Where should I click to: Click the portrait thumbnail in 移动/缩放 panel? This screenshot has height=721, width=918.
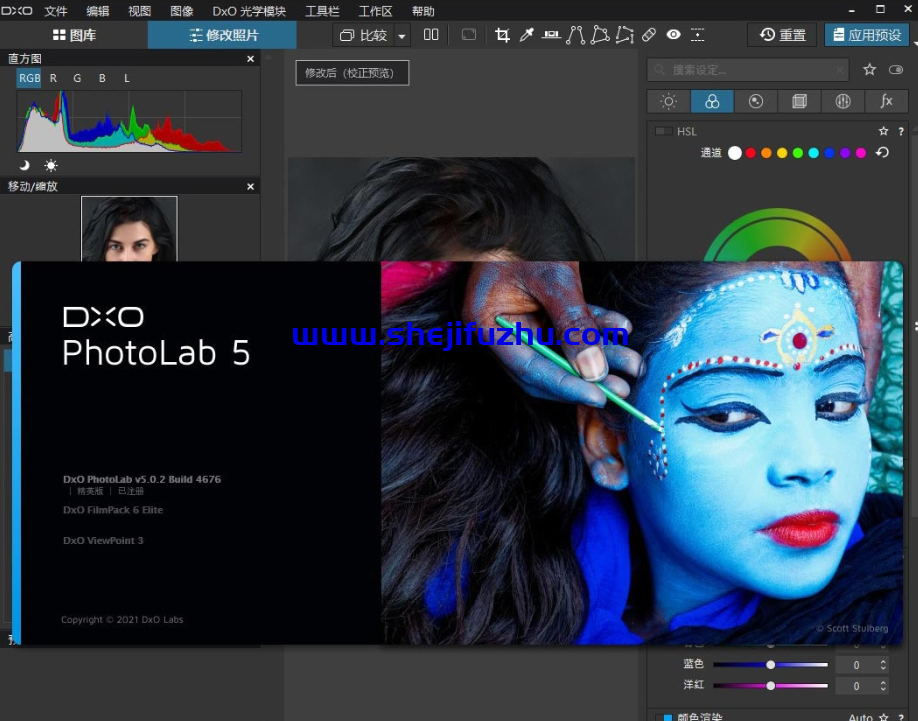(x=129, y=229)
